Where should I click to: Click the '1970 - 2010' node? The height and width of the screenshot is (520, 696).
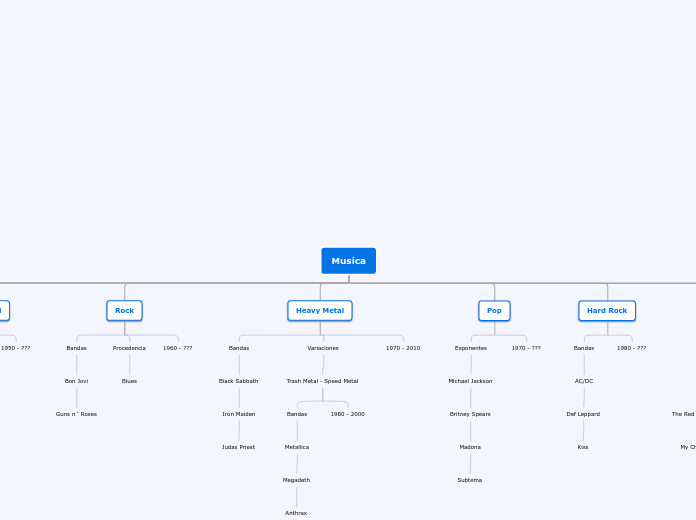click(403, 348)
